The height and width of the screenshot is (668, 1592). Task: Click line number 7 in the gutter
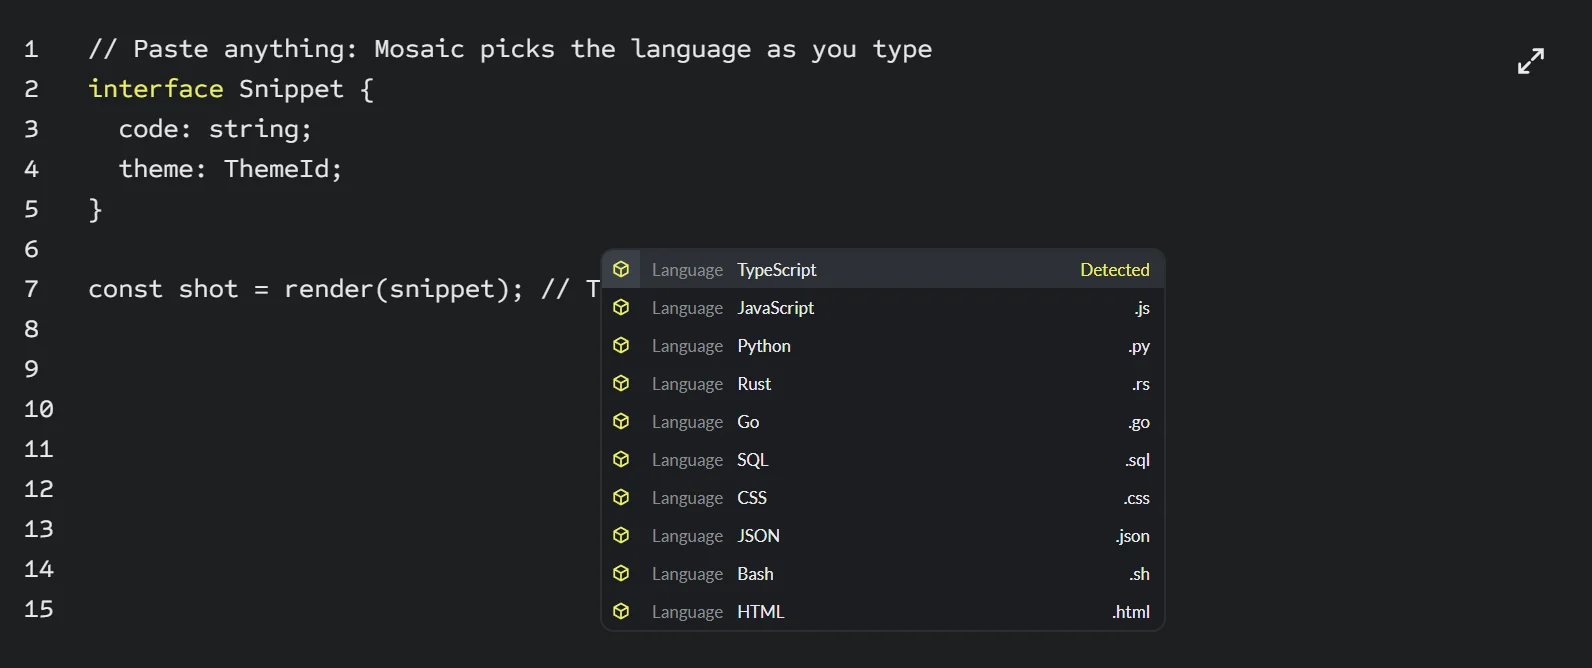[31, 289]
